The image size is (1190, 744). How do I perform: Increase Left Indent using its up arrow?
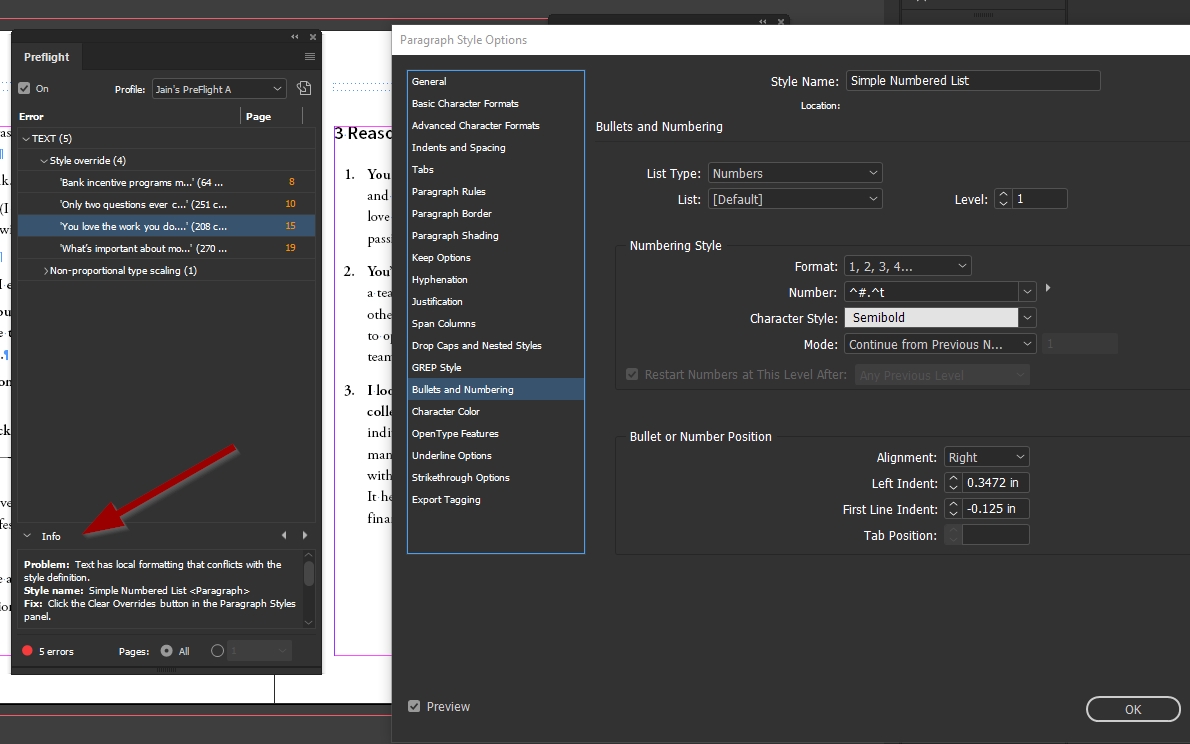pos(953,478)
